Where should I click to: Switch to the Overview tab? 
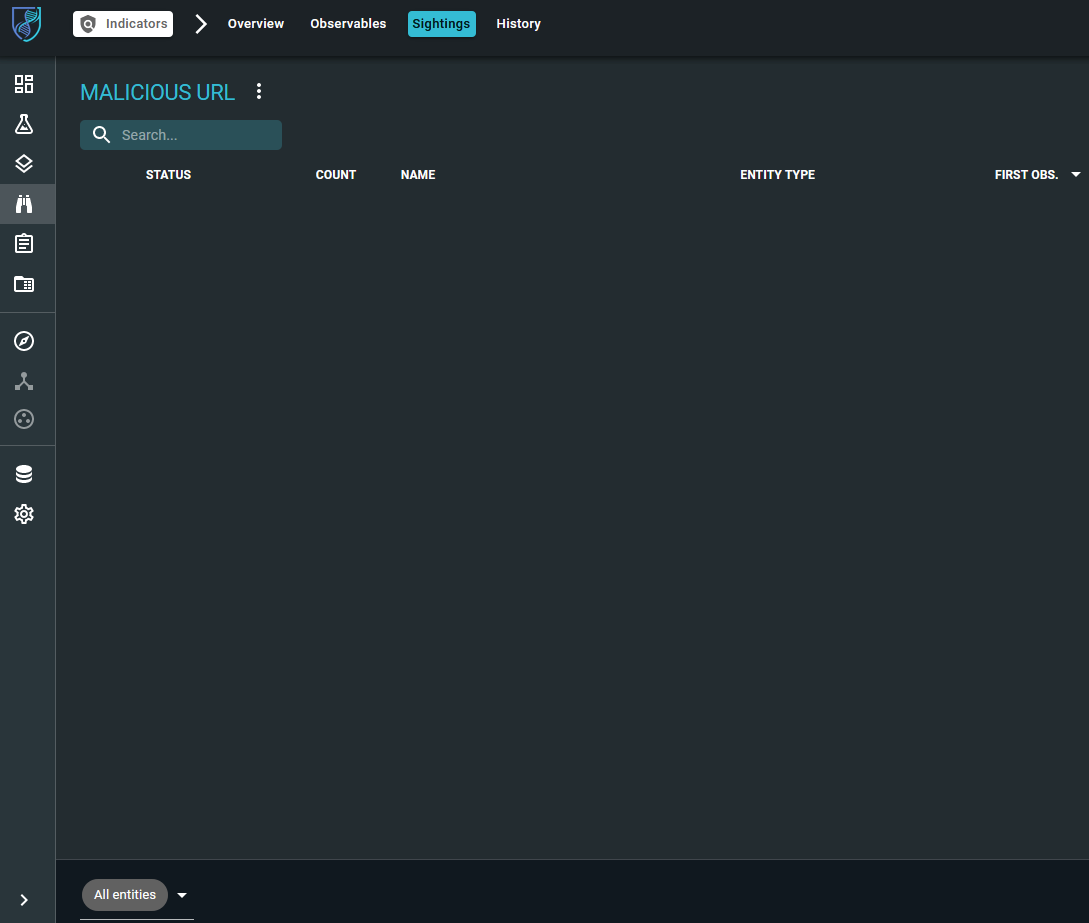[255, 23]
